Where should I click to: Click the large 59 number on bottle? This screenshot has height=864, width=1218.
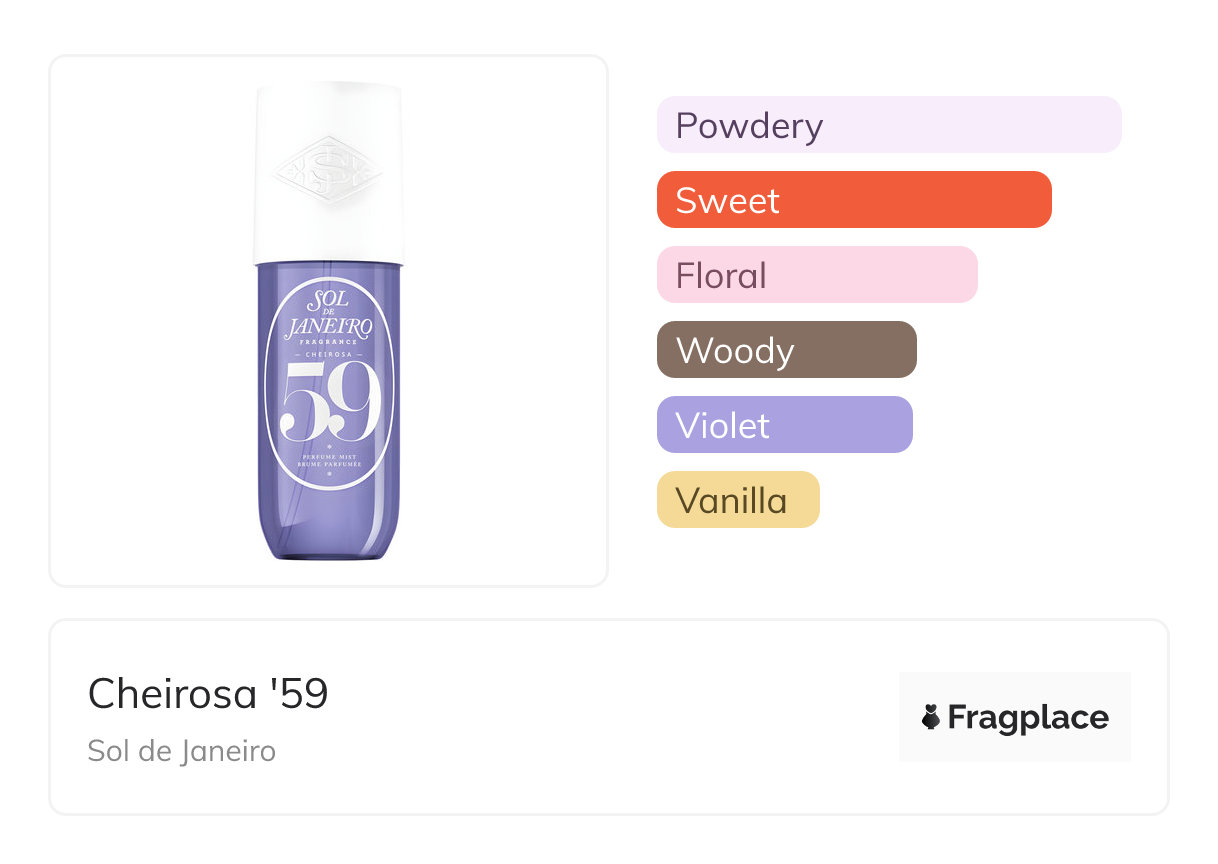pos(330,403)
